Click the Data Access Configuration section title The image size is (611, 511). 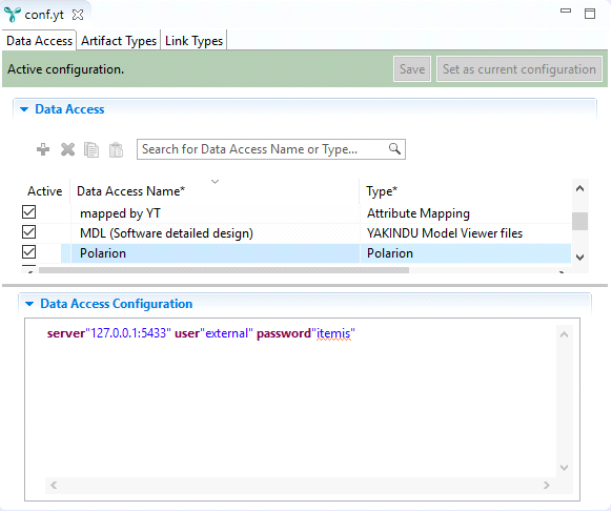[117, 304]
